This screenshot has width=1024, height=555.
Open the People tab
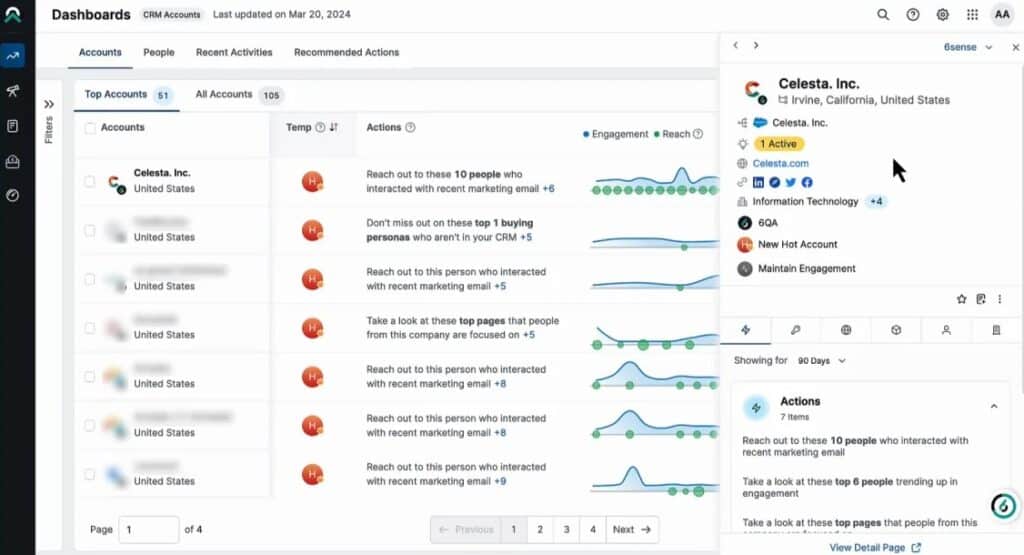(x=159, y=52)
